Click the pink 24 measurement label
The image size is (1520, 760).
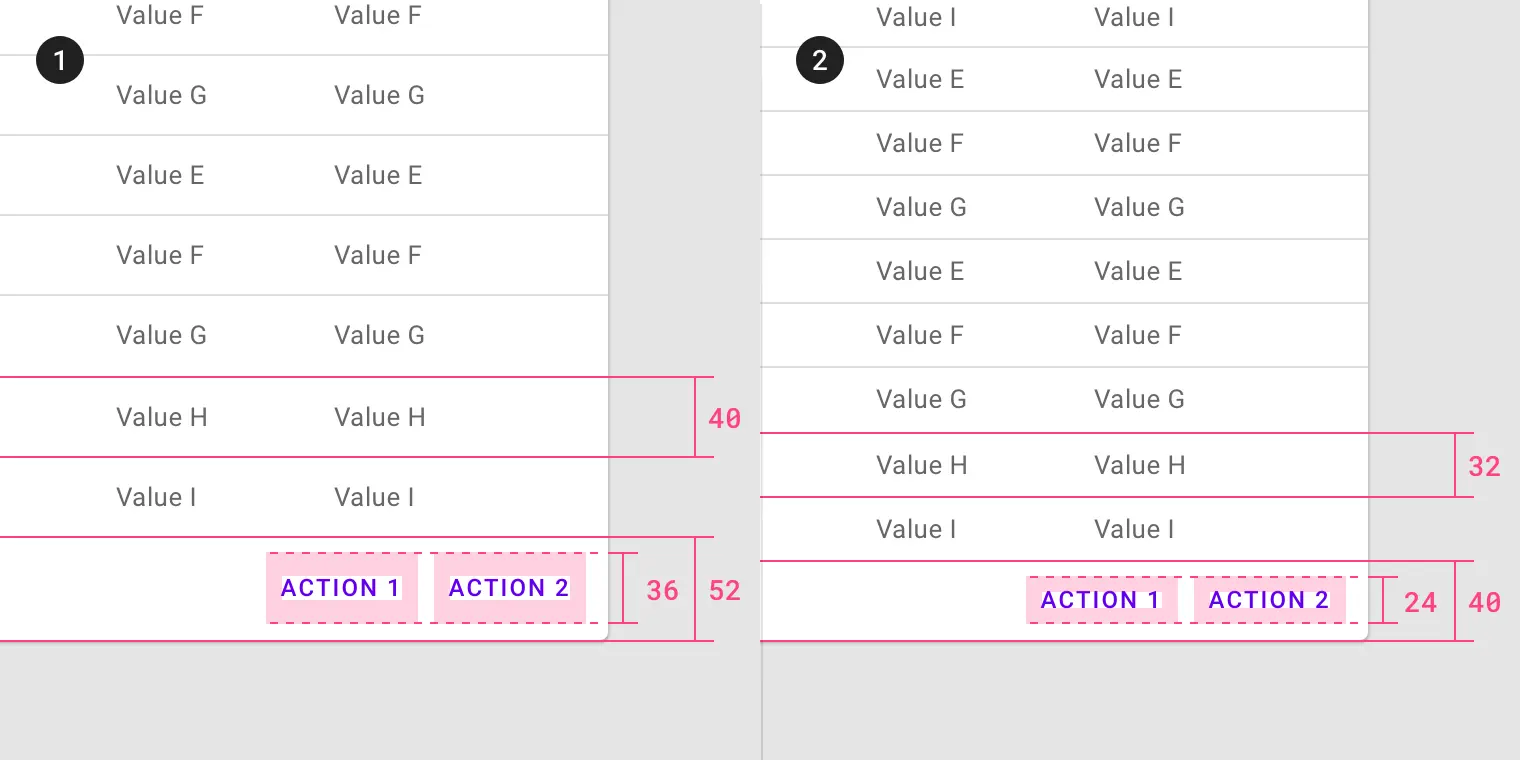[x=1421, y=603]
